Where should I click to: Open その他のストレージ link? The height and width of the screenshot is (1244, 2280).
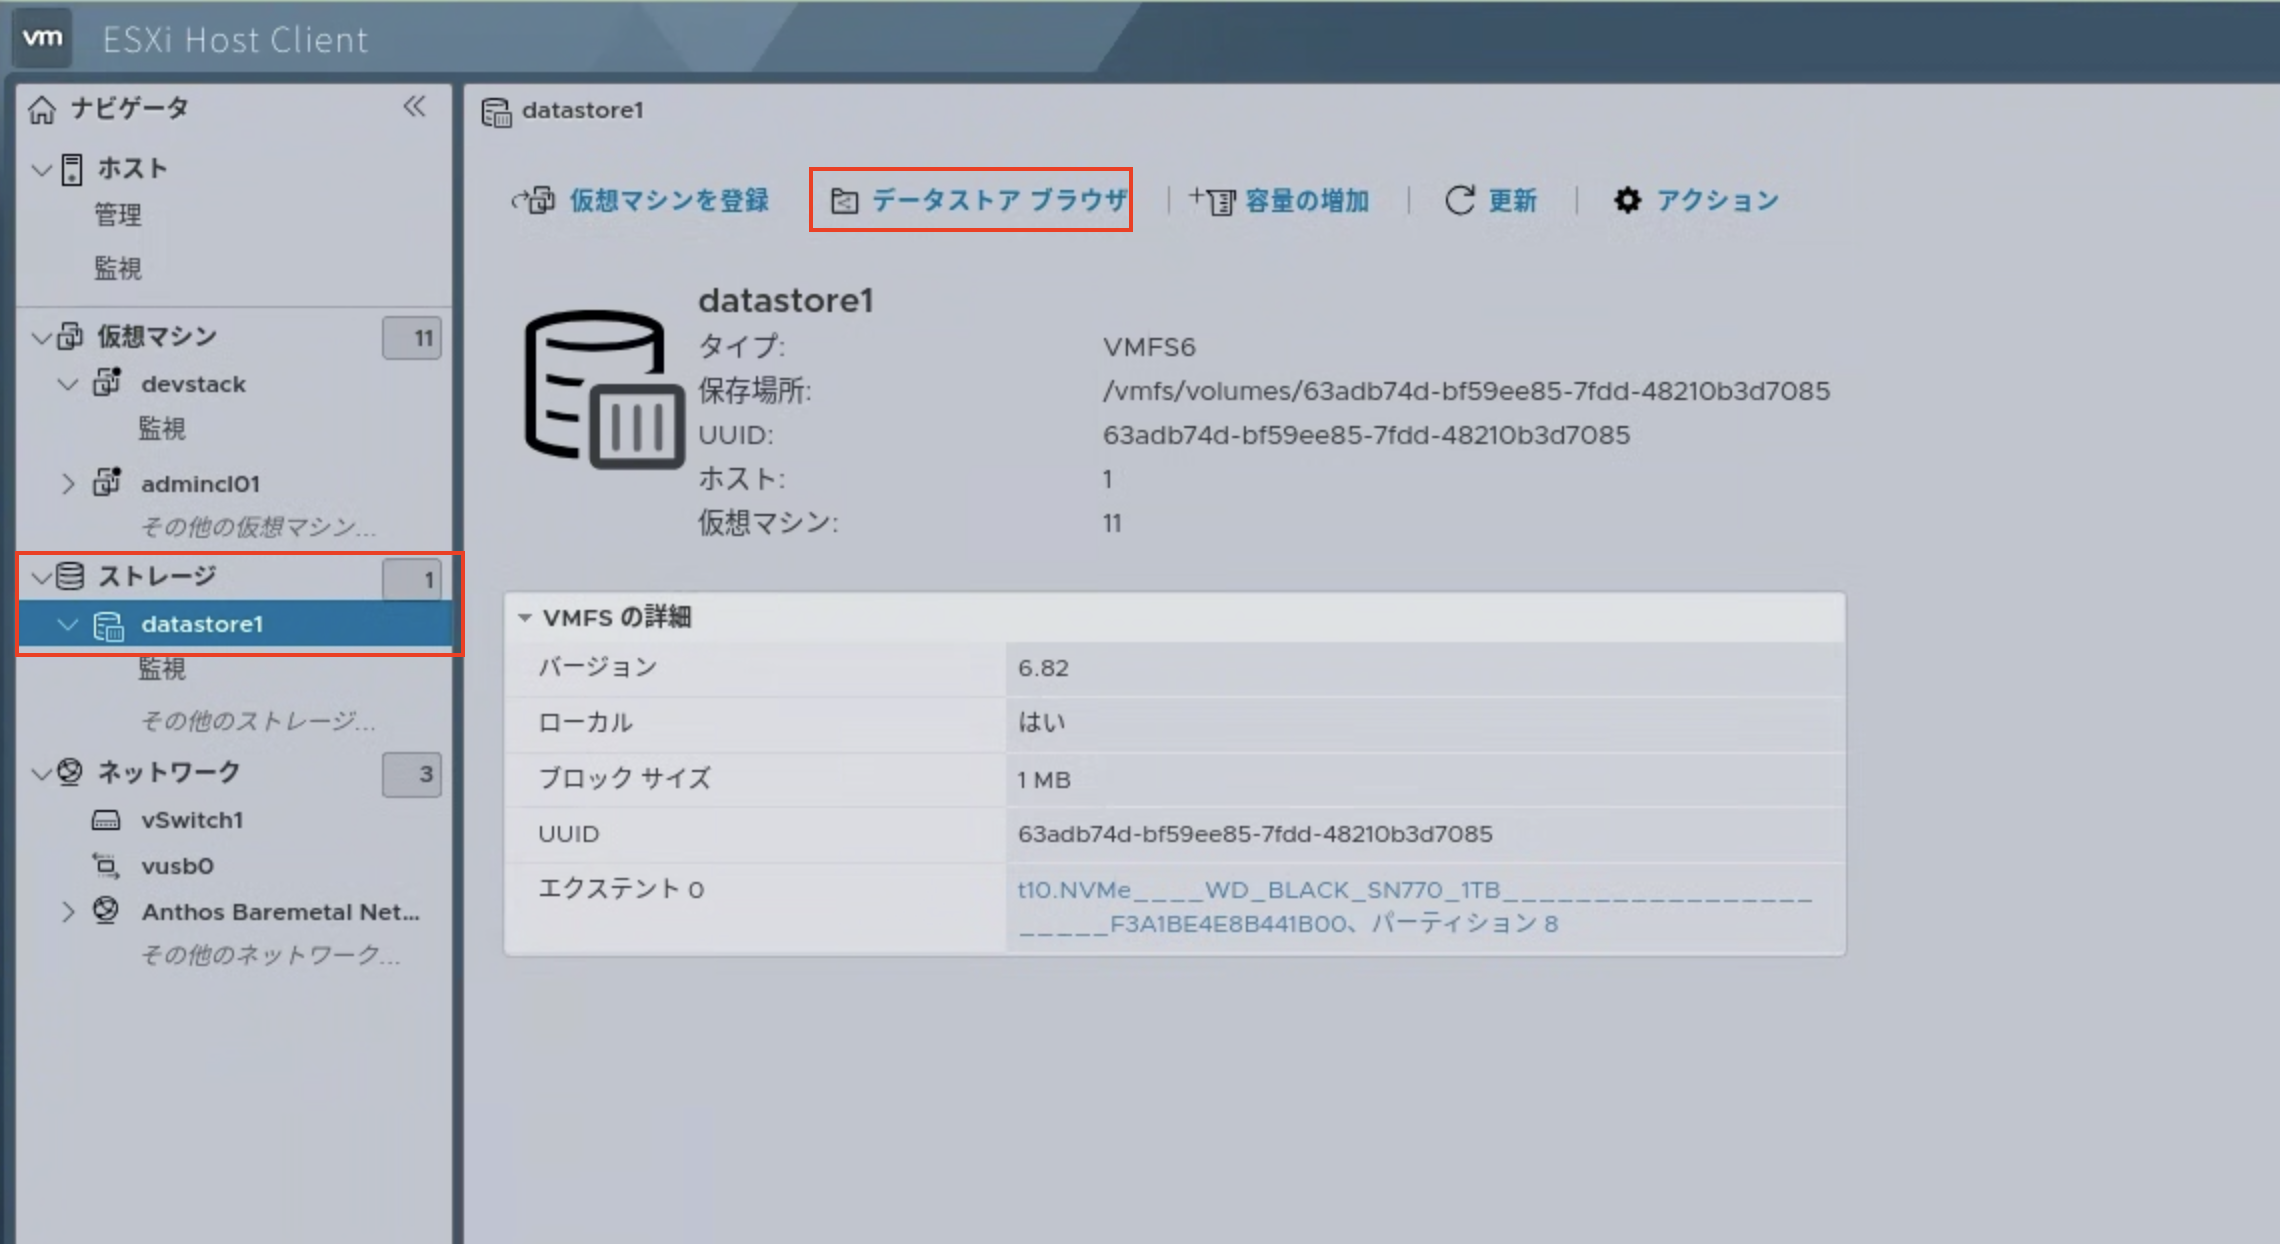click(x=258, y=722)
